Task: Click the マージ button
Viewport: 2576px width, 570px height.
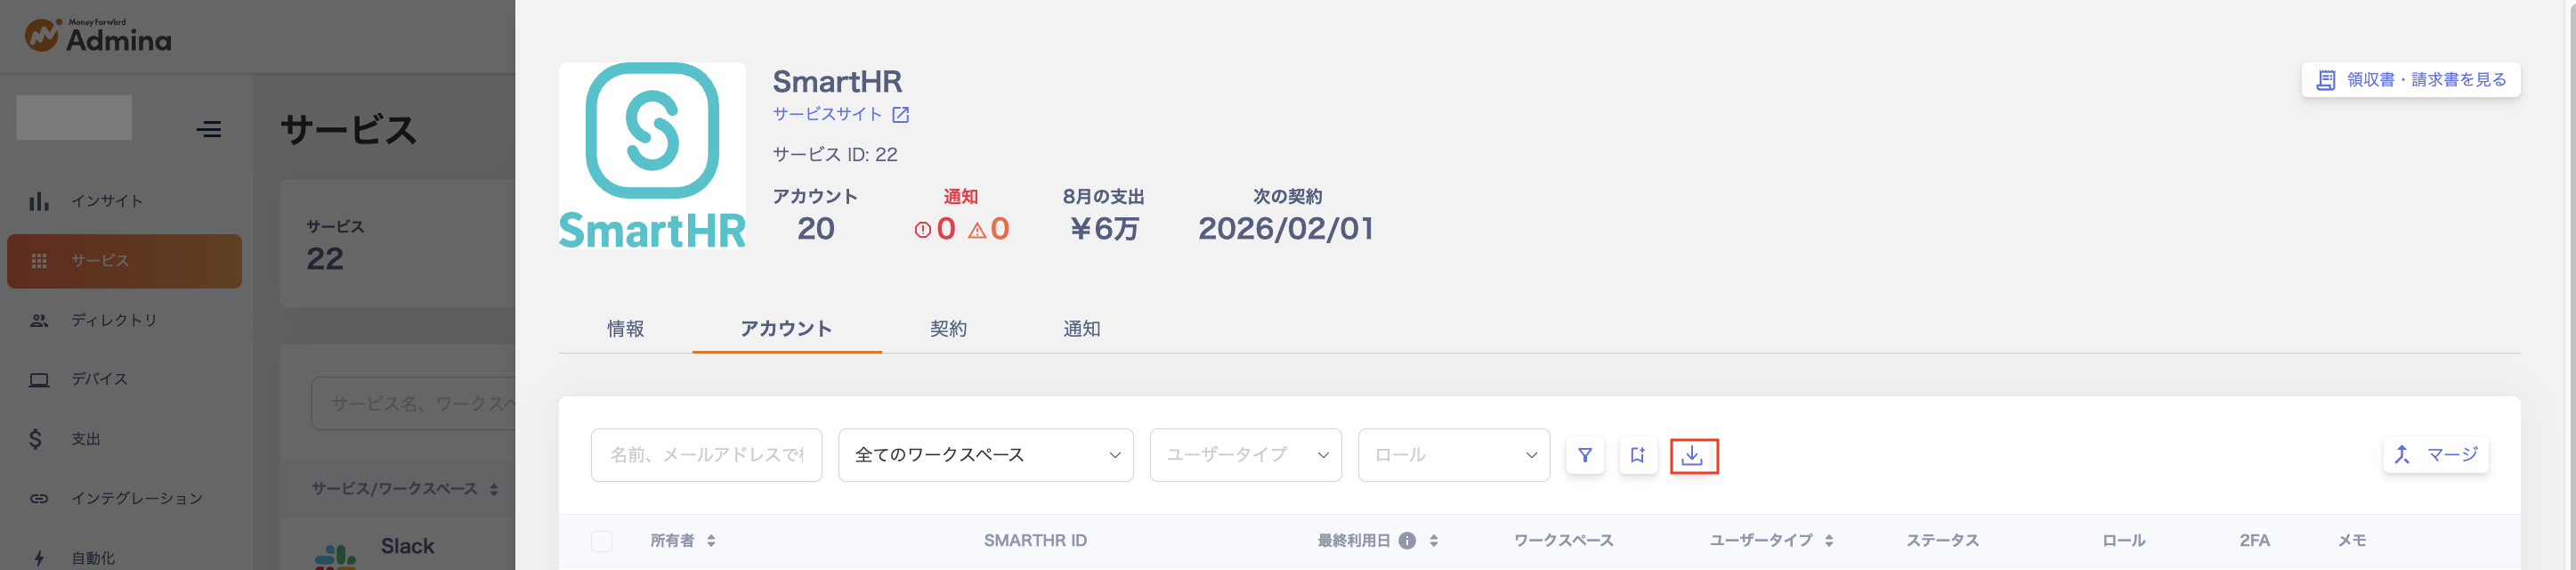Action: [2435, 455]
